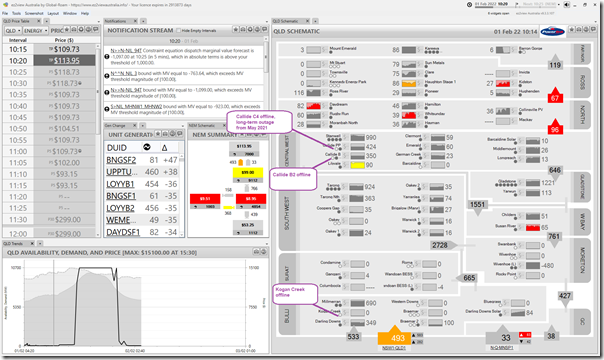Image resolution: width=604 pixels, height=360 pixels.
Task: Switch to the Notifications tab
Action: tap(116, 21)
